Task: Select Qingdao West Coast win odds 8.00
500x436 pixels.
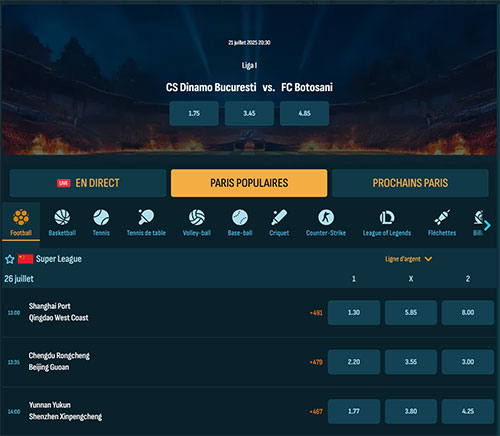Action: click(468, 312)
